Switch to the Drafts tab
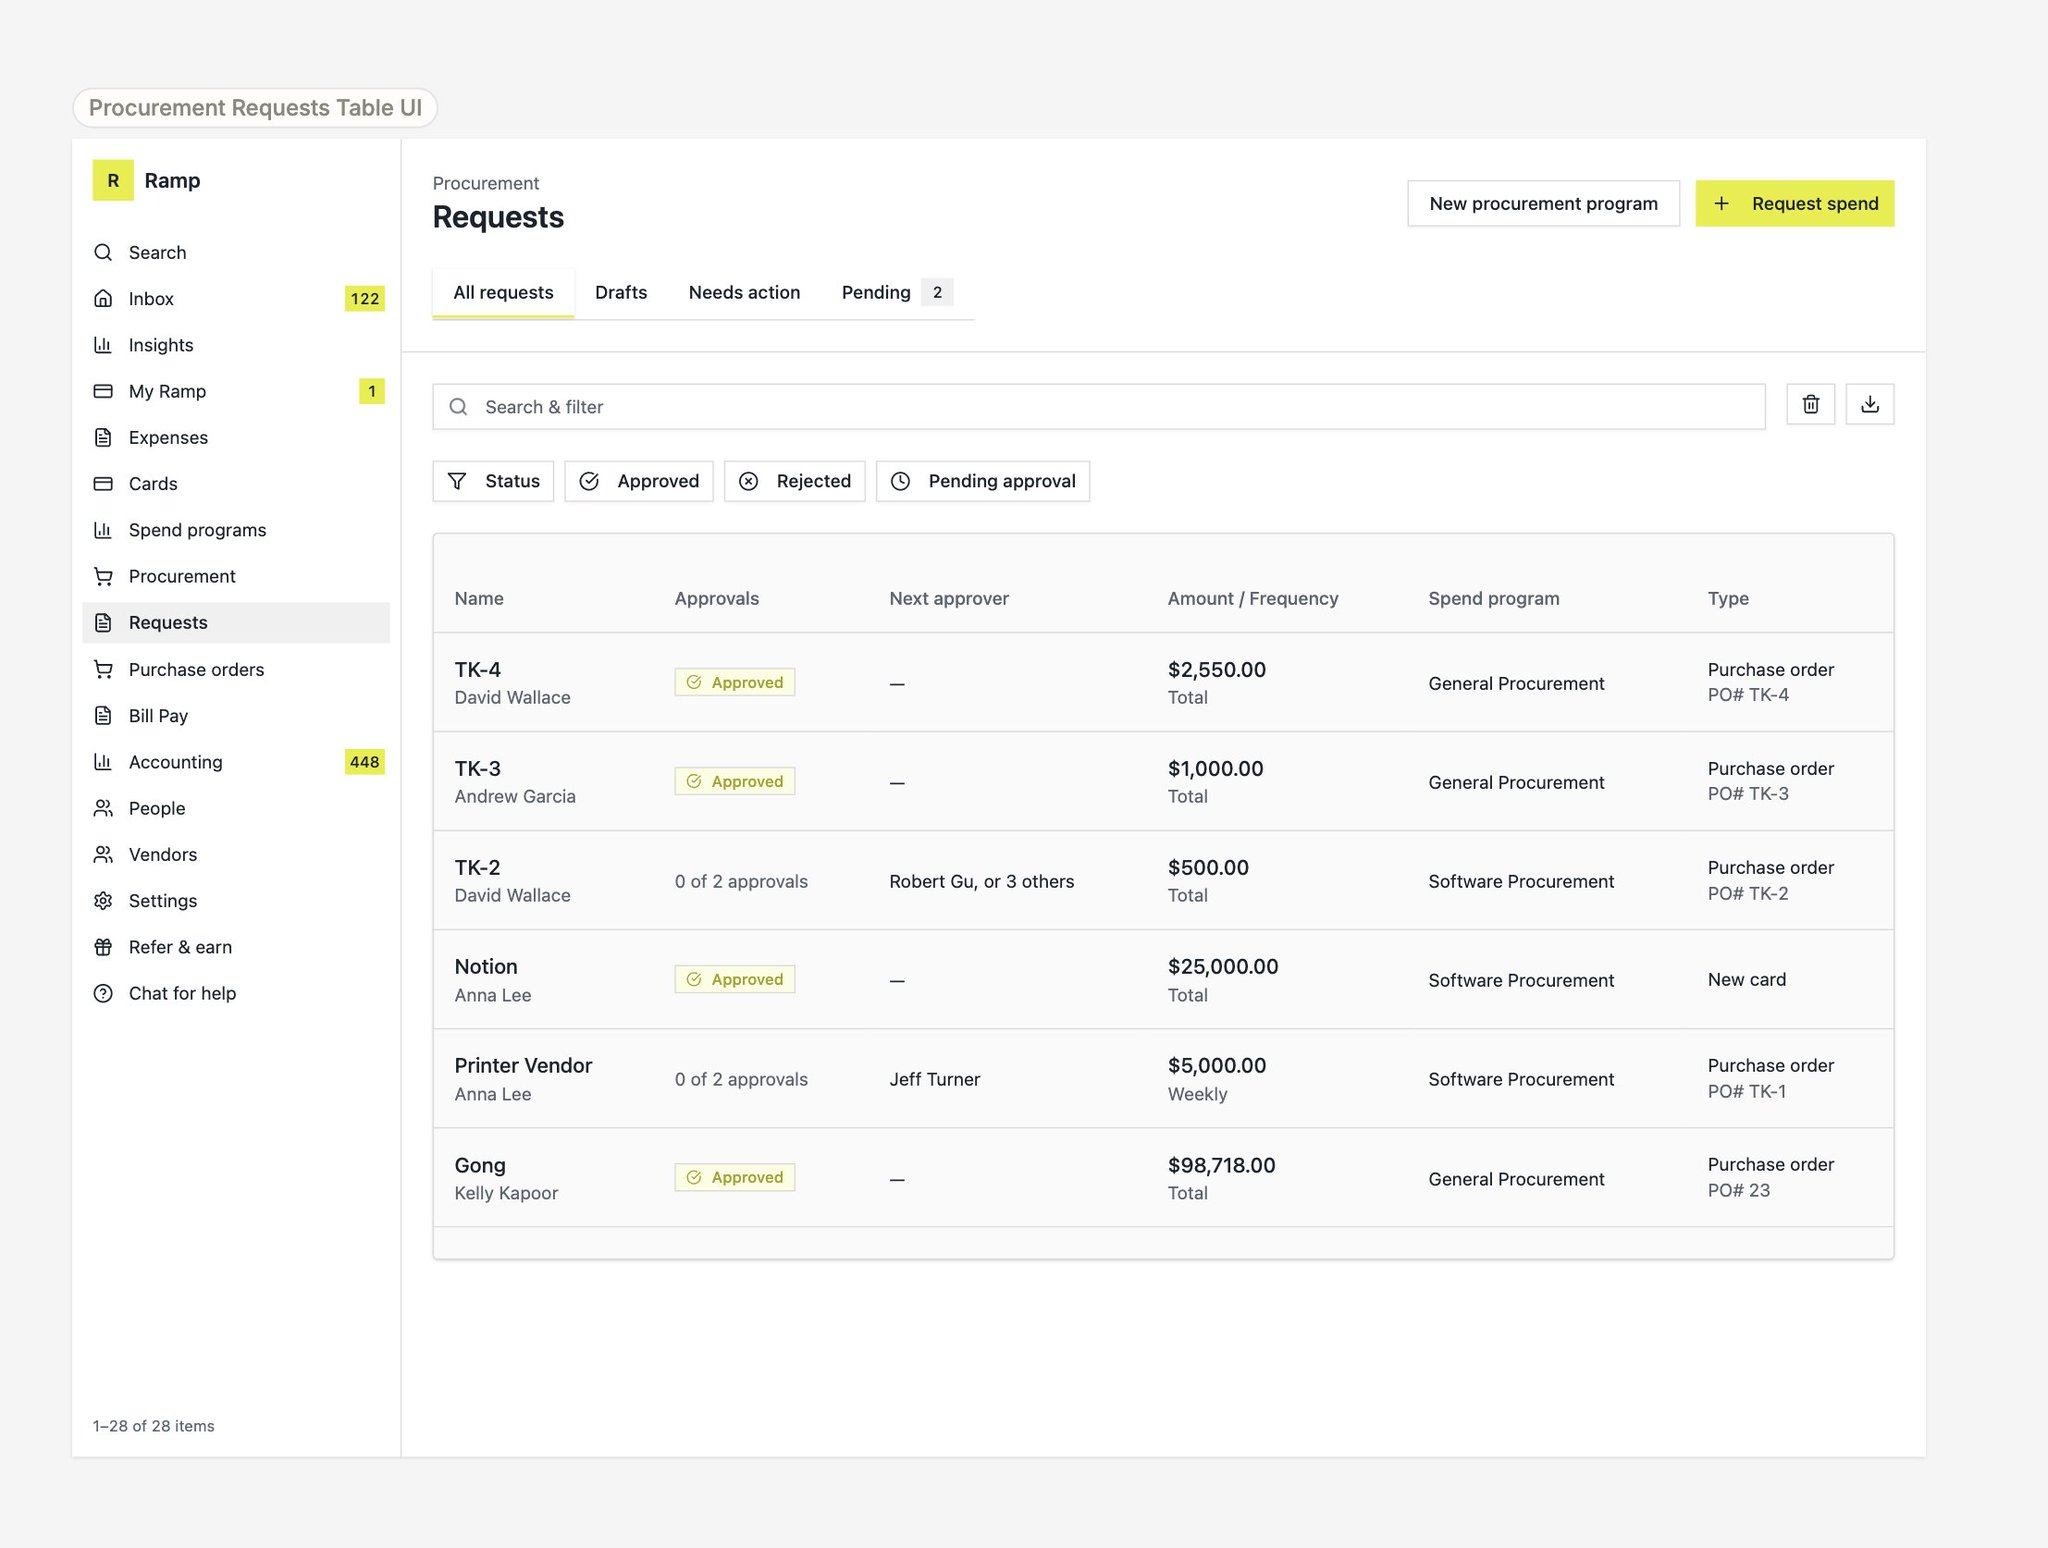The height and width of the screenshot is (1548, 2048). (621, 293)
